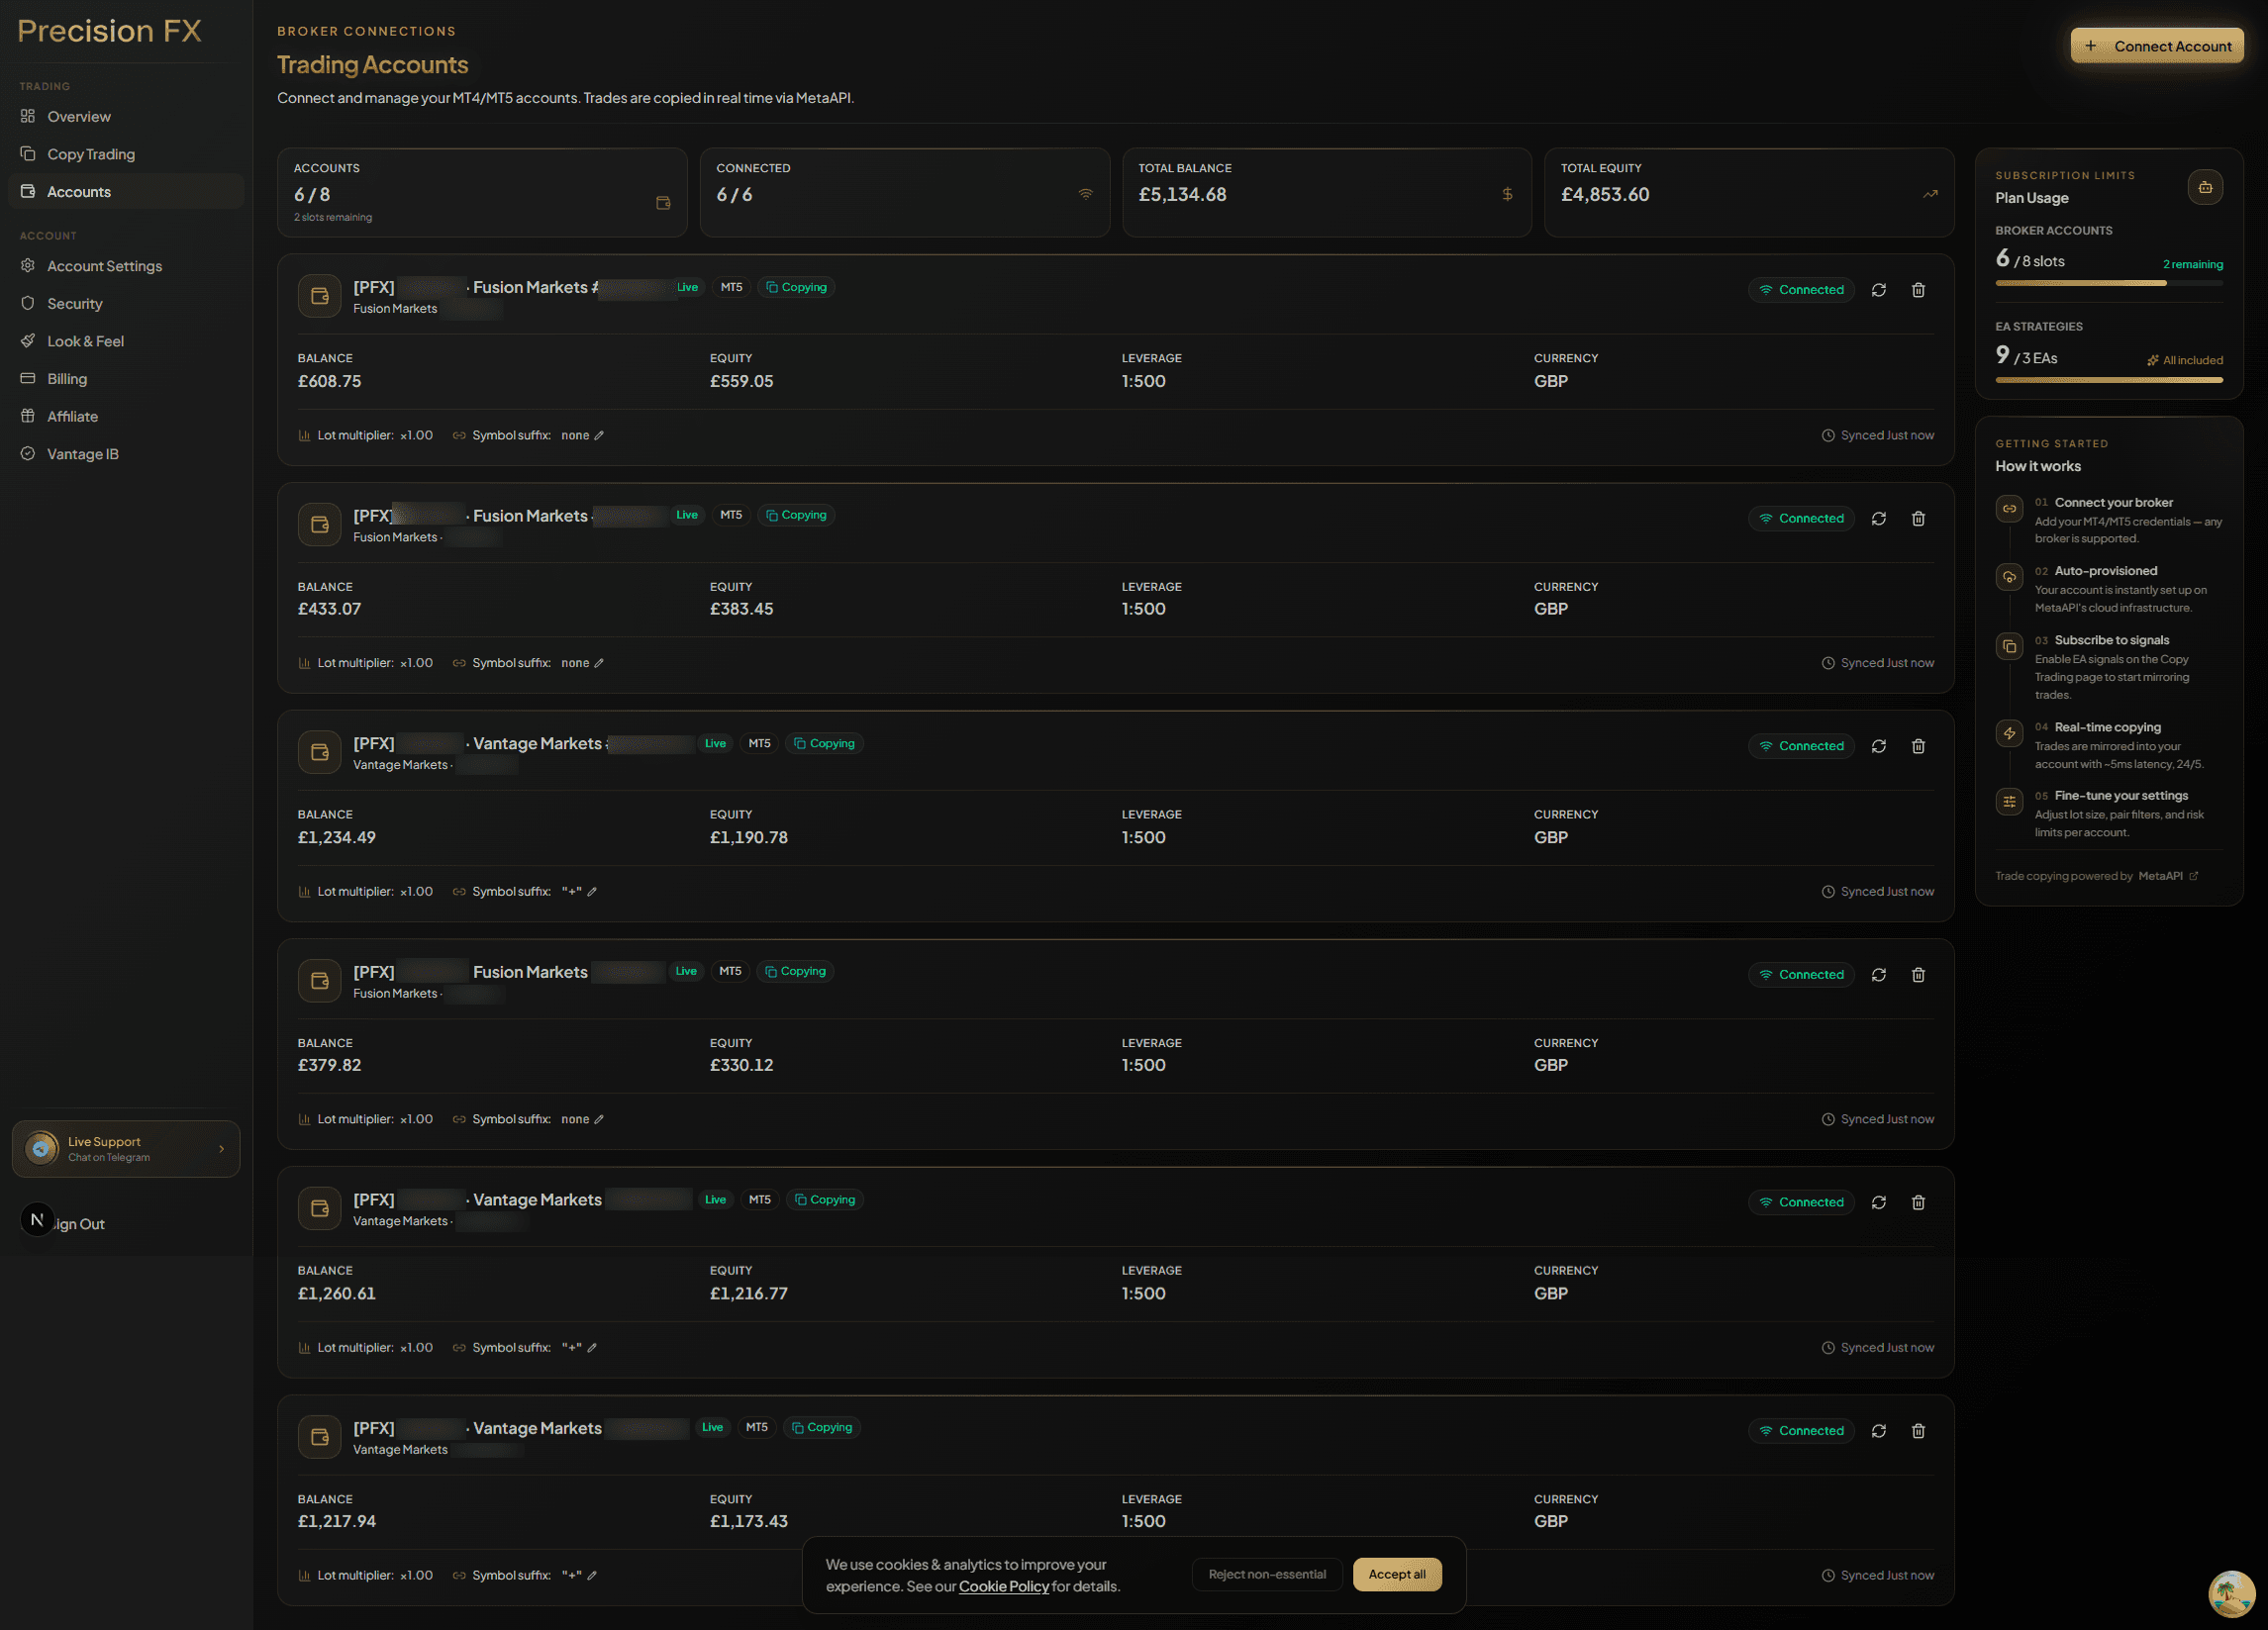Click 'Real-time copying' step
Image resolution: width=2268 pixels, height=1630 pixels.
tap(2108, 745)
